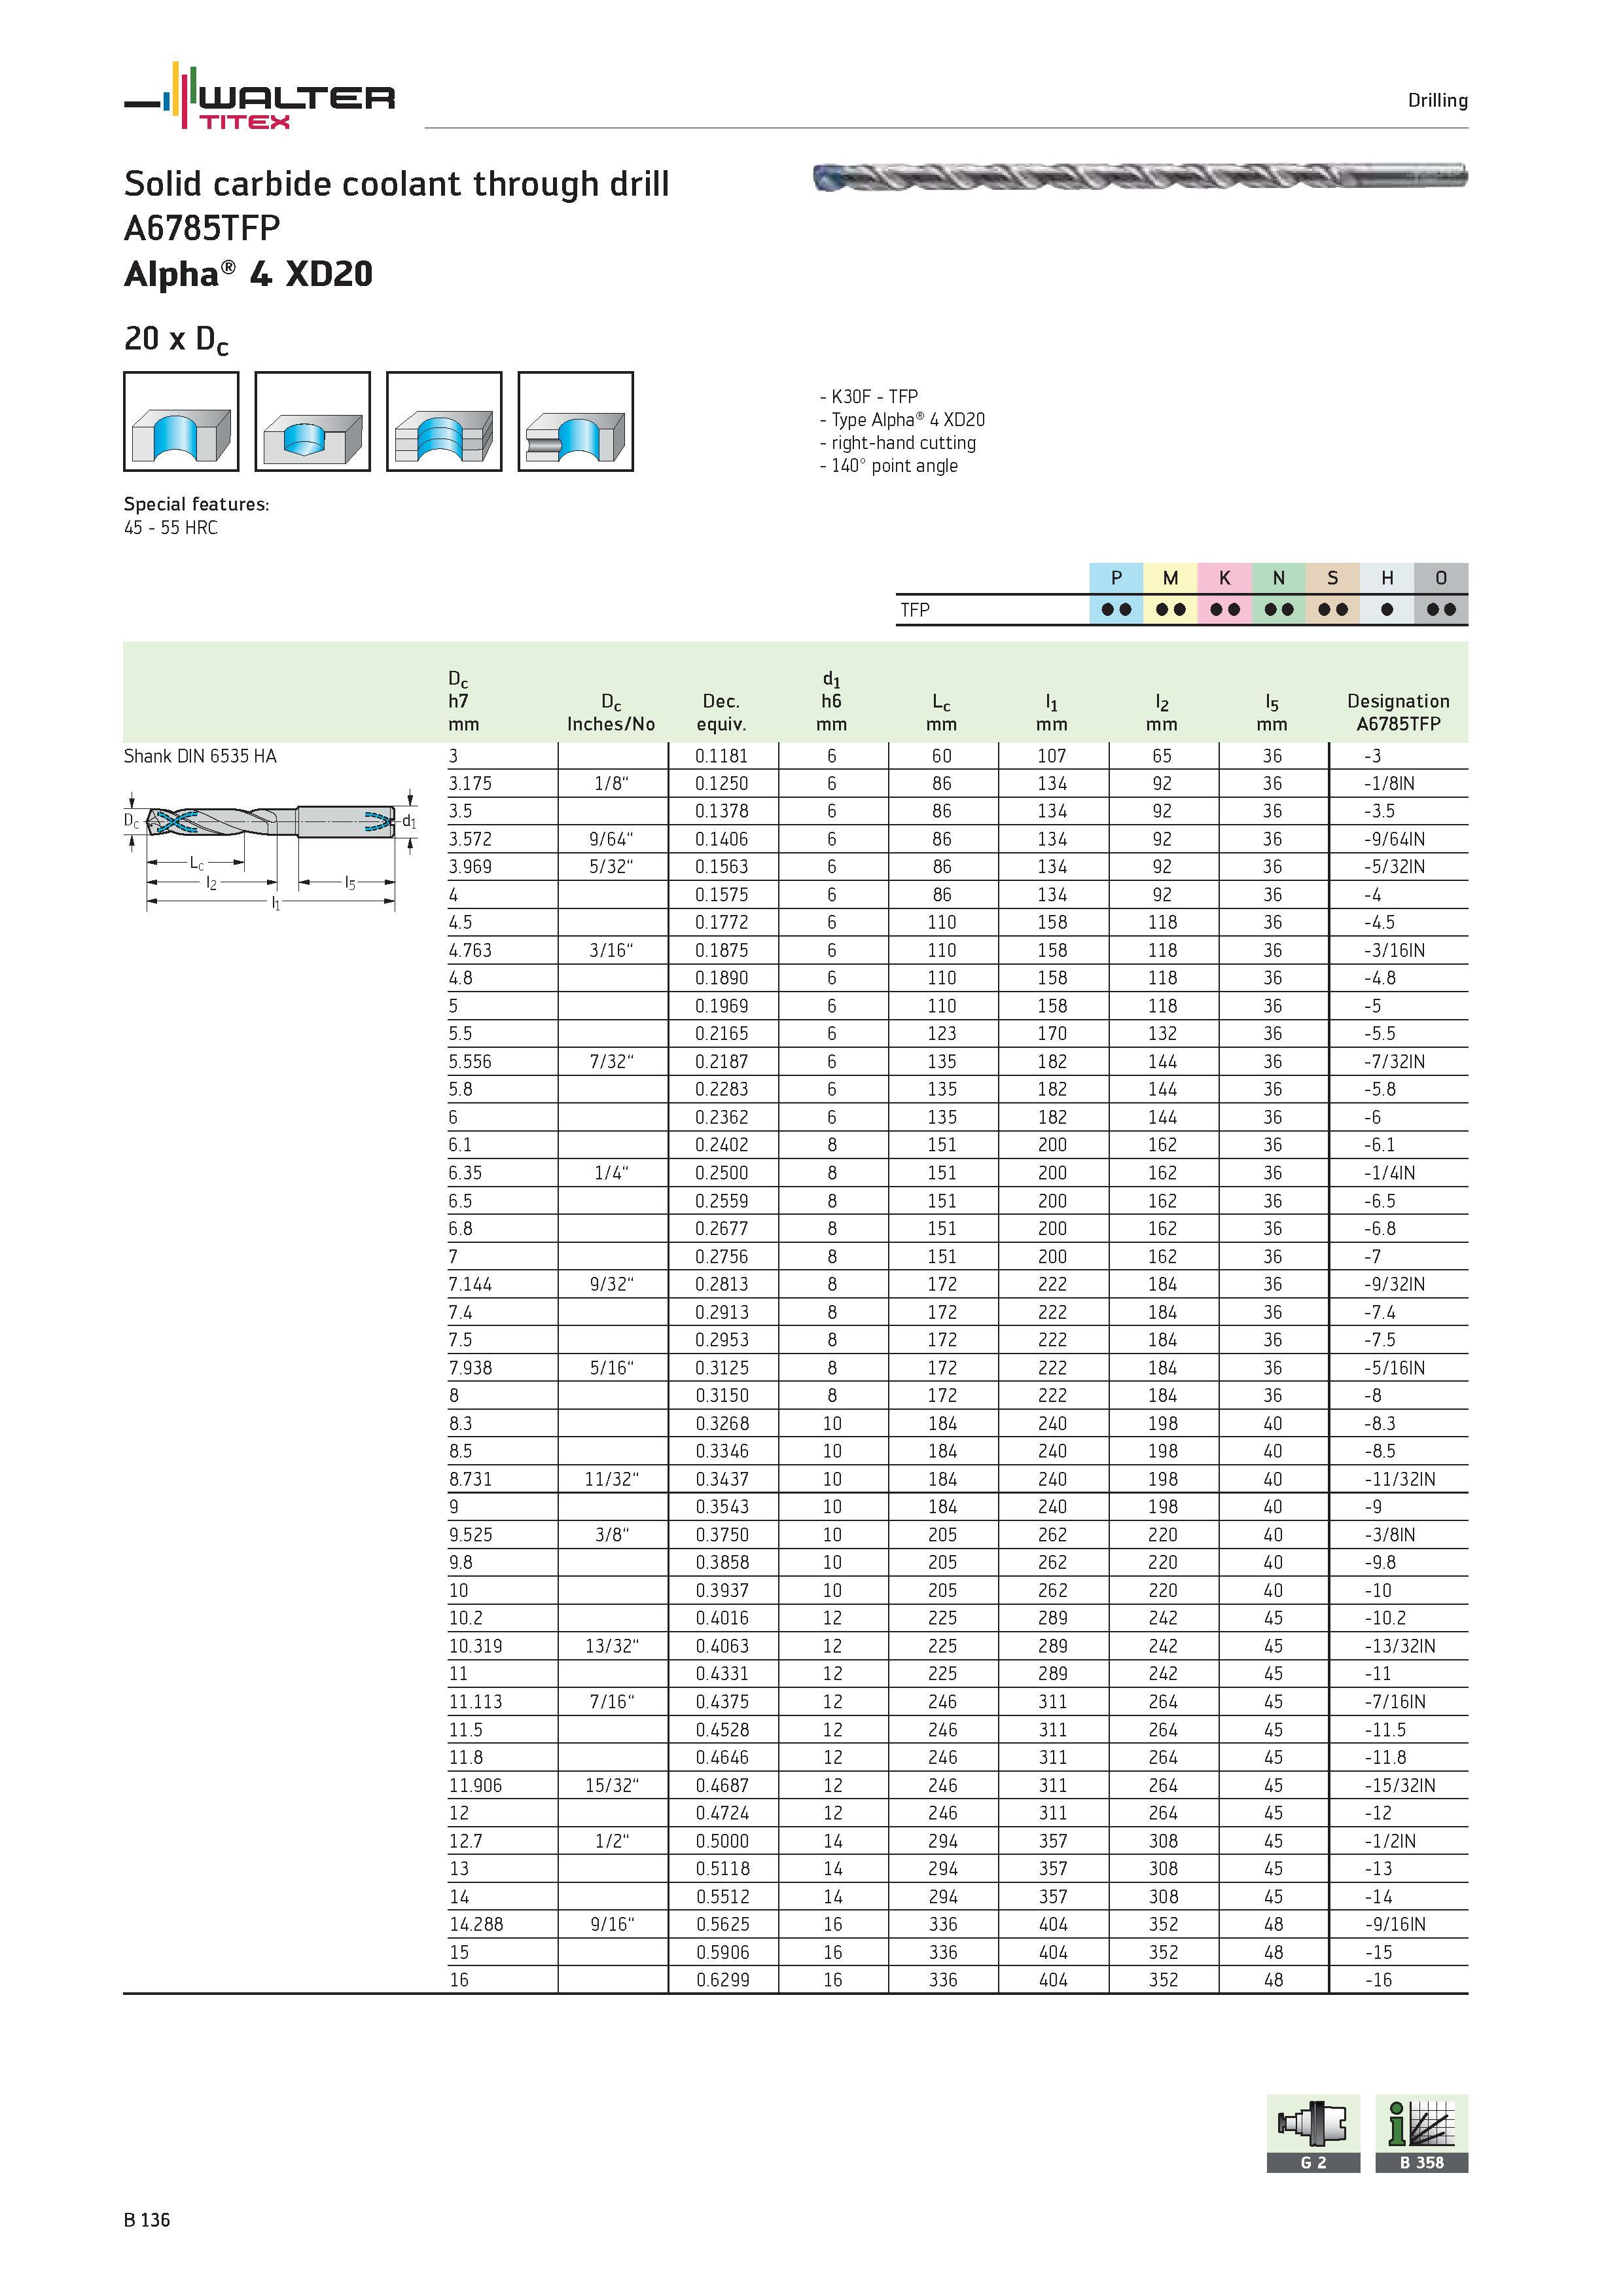The height and width of the screenshot is (2296, 1623).
Task: Click the decimal equivalent '0.1181'
Action: click(x=722, y=756)
